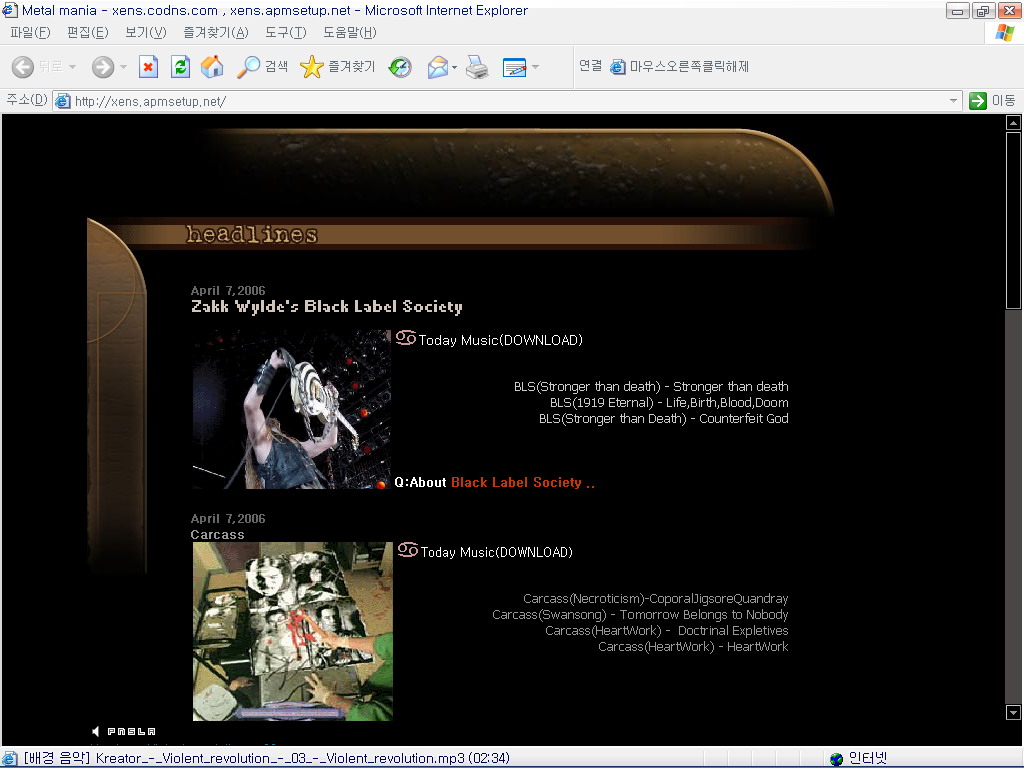
Task: Open the Edit tool dropdown arrow
Action: point(536,67)
